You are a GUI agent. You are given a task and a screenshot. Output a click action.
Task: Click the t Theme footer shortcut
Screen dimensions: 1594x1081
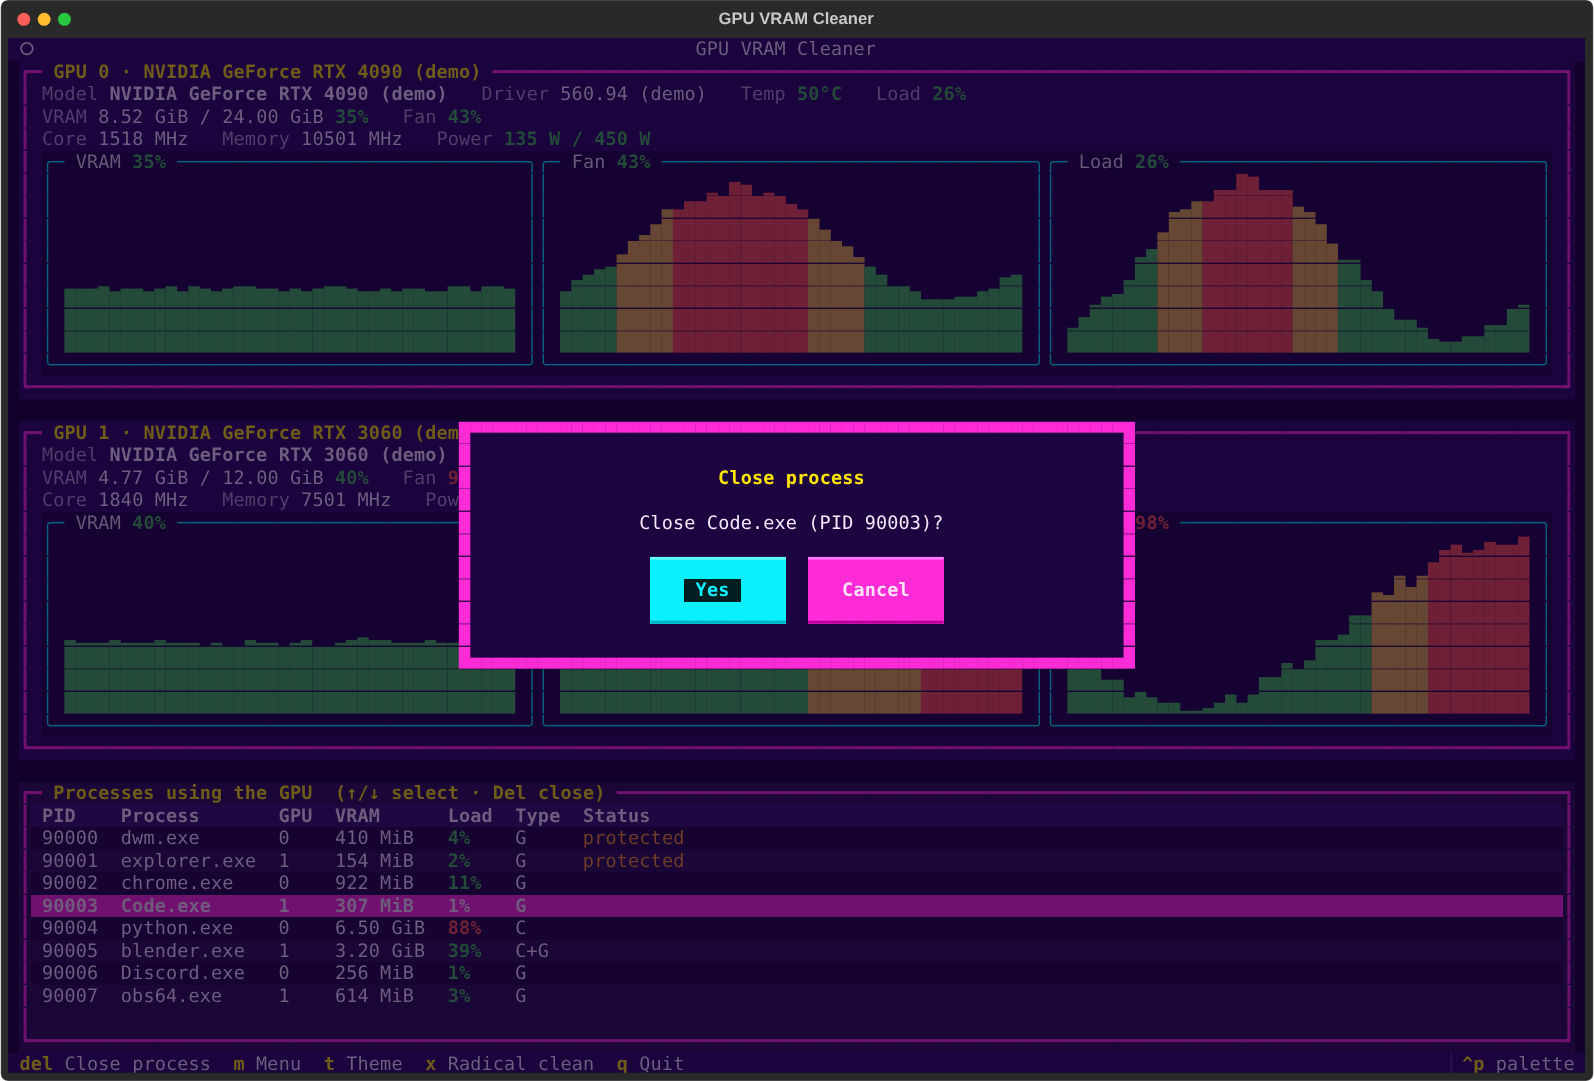tap(363, 1064)
